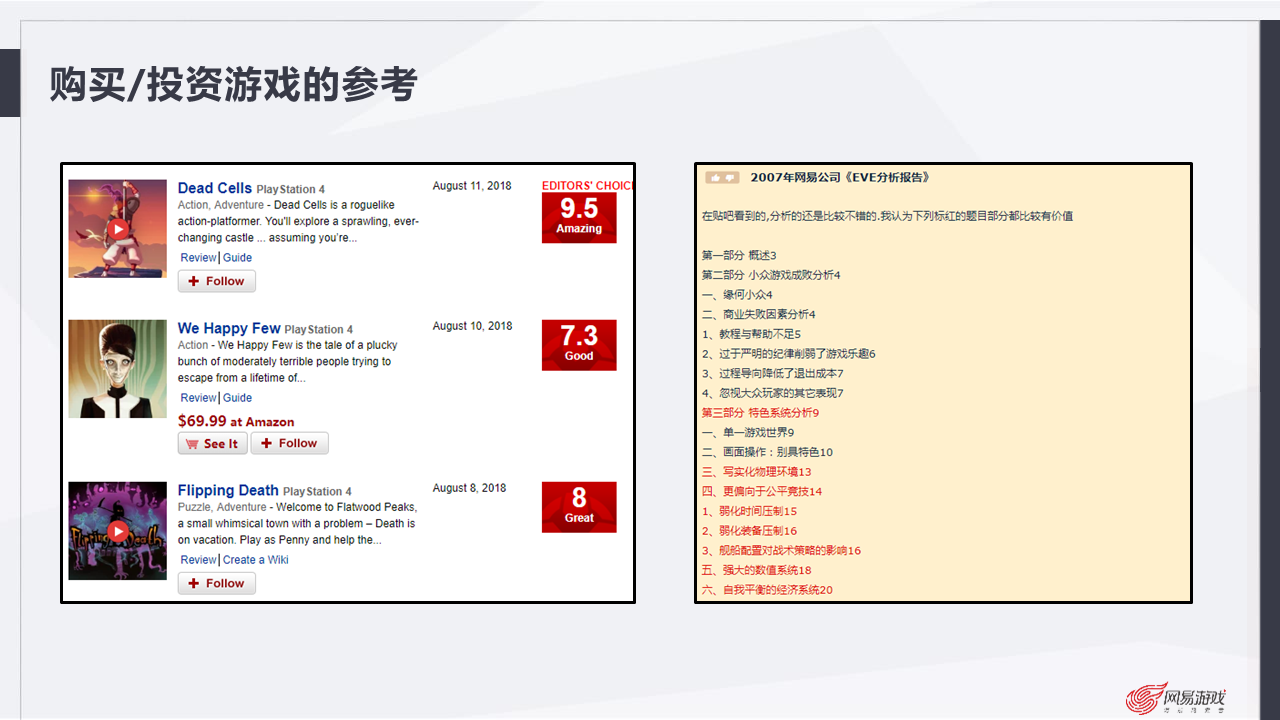Viewport: 1280px width, 720px height.
Task: Open the Review link for We Happy Few
Action: [x=197, y=397]
